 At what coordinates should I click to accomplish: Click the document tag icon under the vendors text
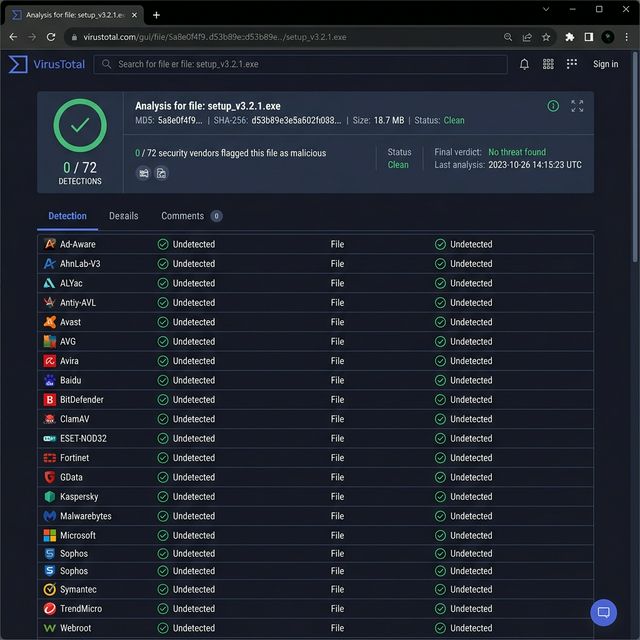point(161,173)
